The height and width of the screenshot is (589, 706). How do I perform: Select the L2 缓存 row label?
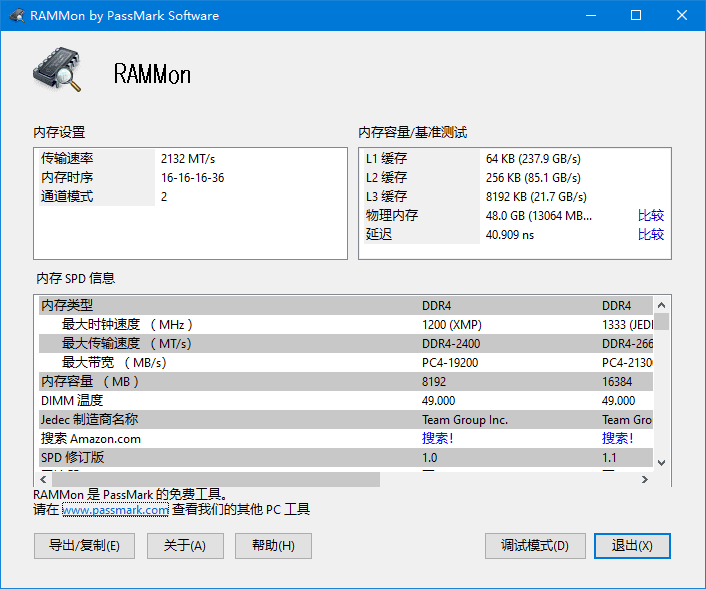click(386, 177)
